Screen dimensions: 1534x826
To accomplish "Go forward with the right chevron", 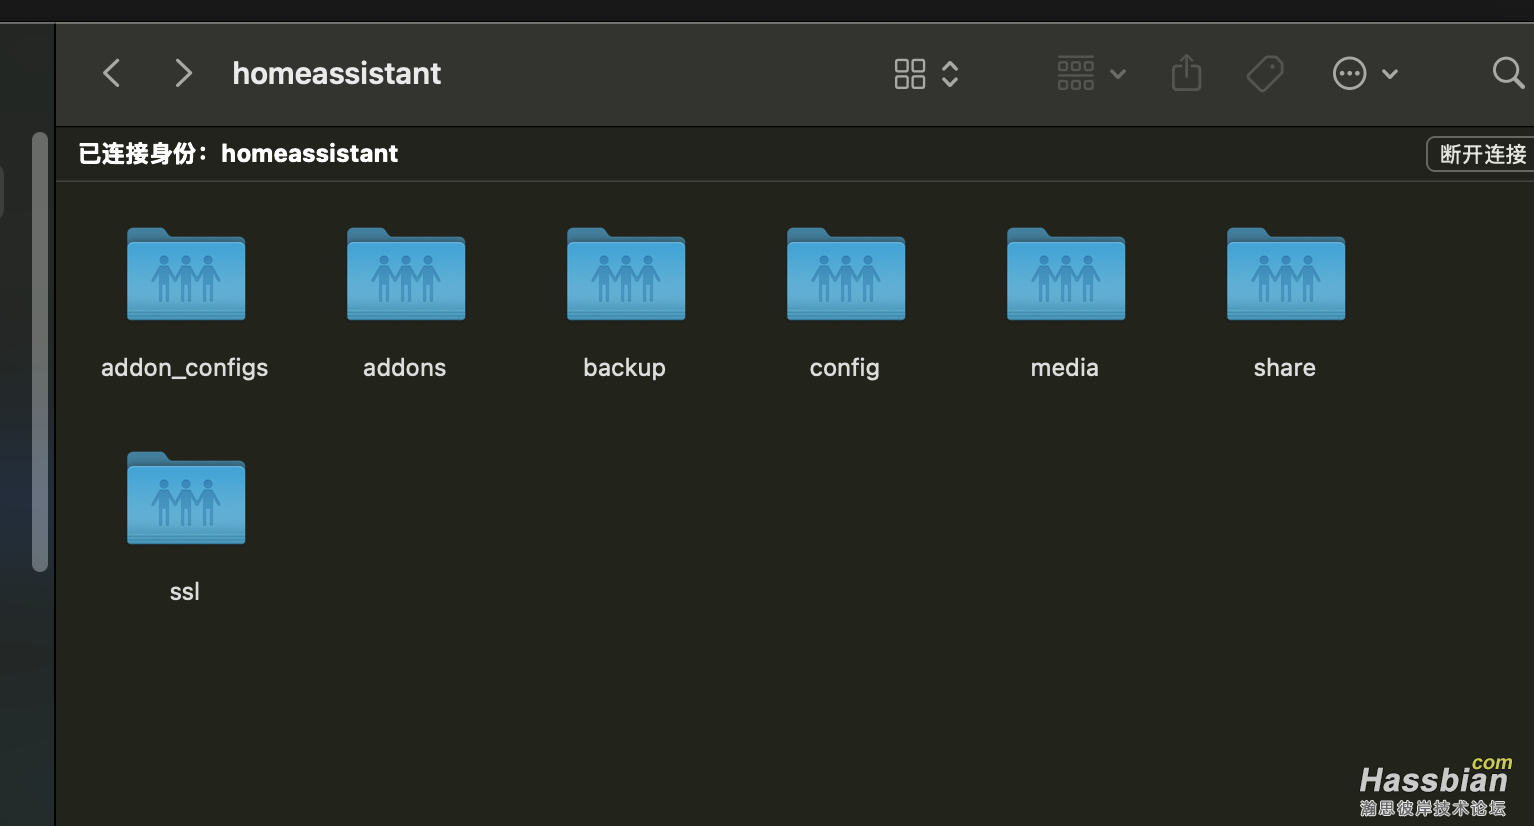I will coord(183,73).
